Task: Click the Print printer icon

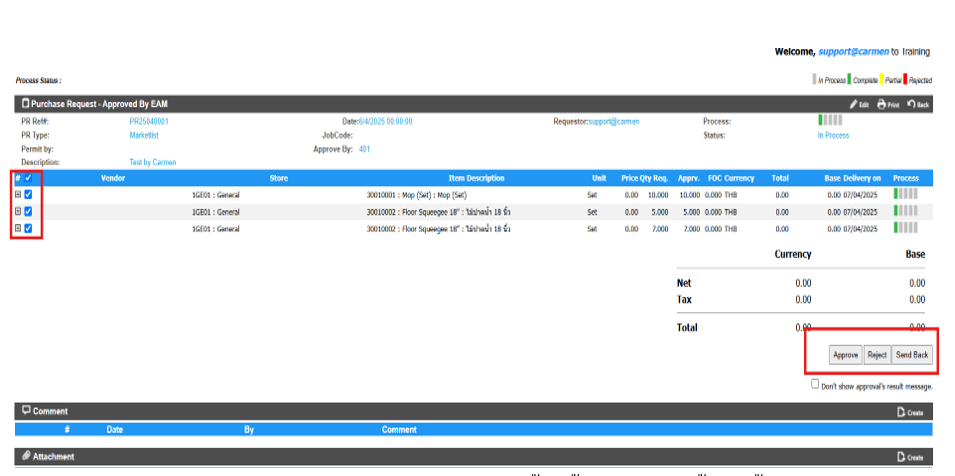Action: [881, 104]
